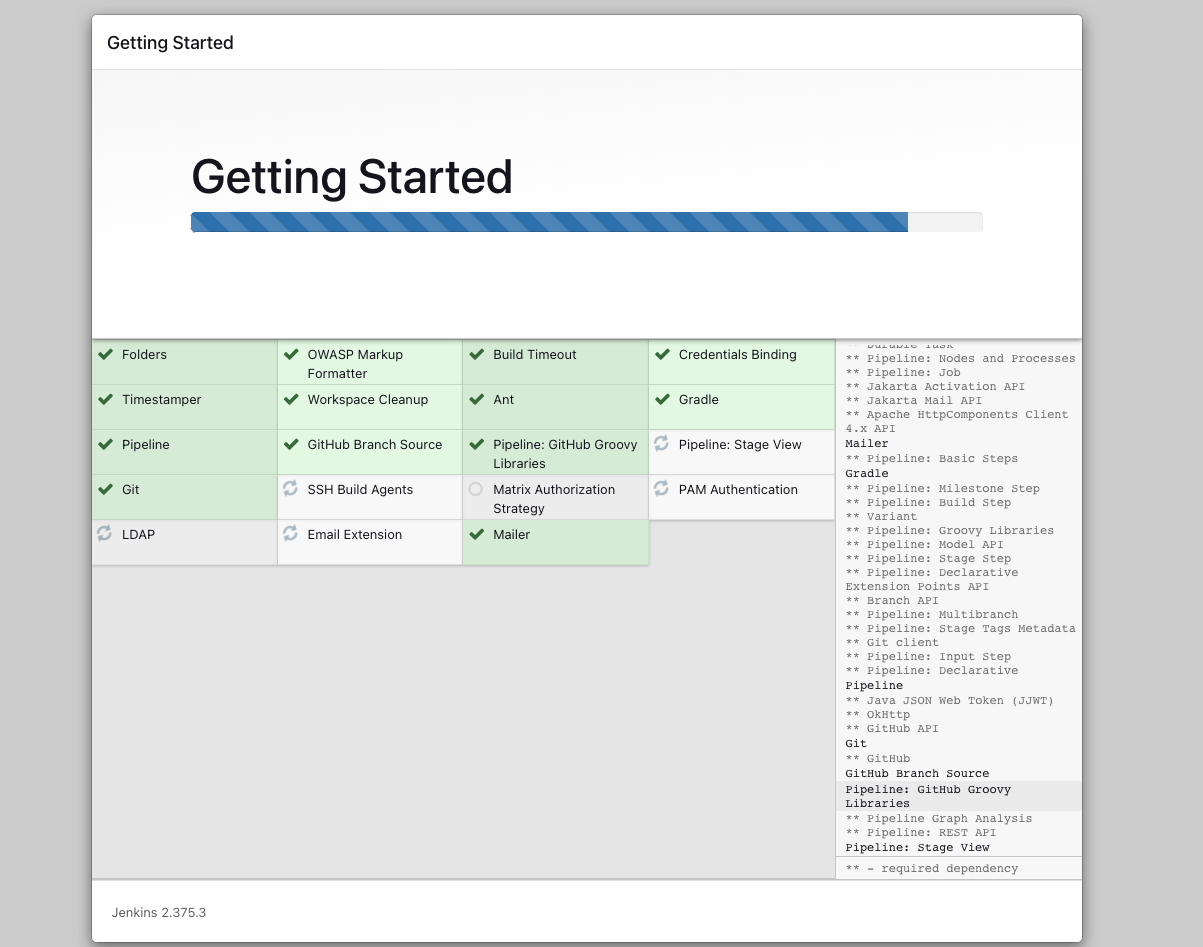Click the checkmark beside Workspace Cleanup

click(291, 399)
